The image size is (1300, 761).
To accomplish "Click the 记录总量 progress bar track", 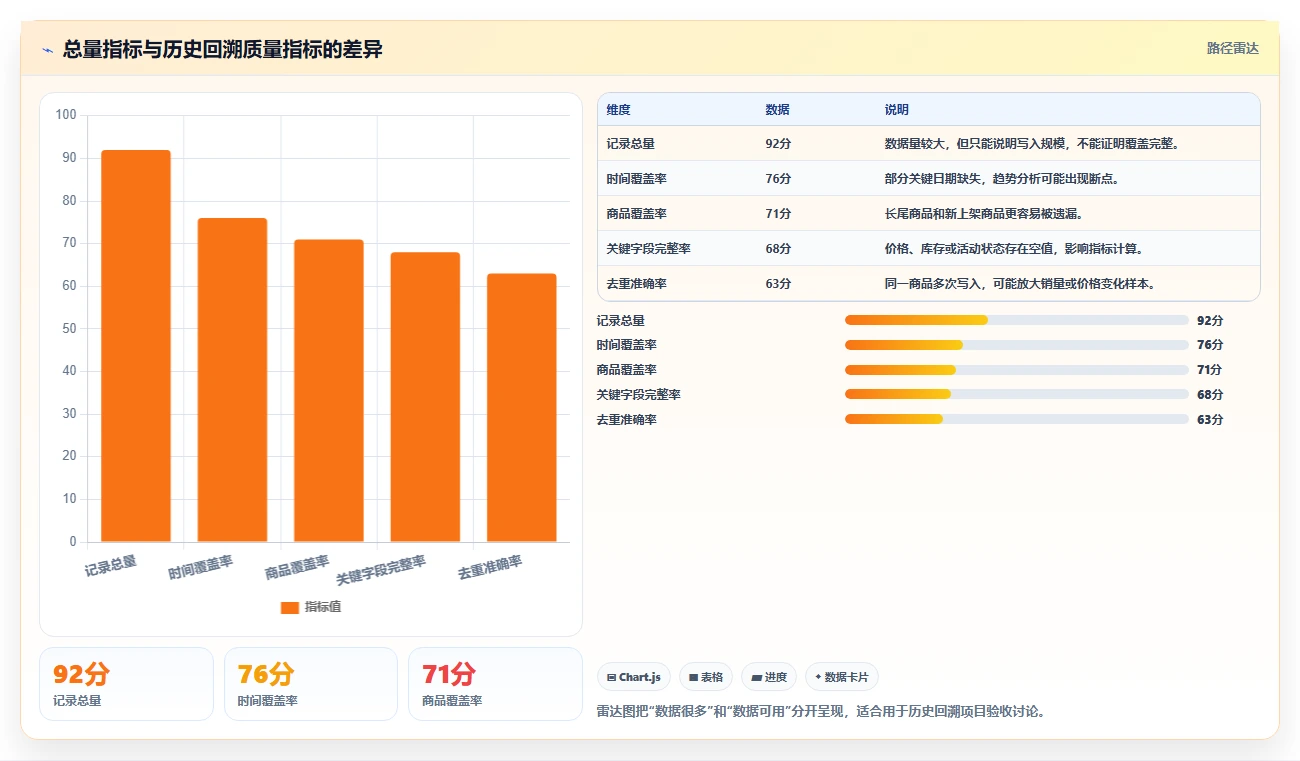I will [1016, 320].
